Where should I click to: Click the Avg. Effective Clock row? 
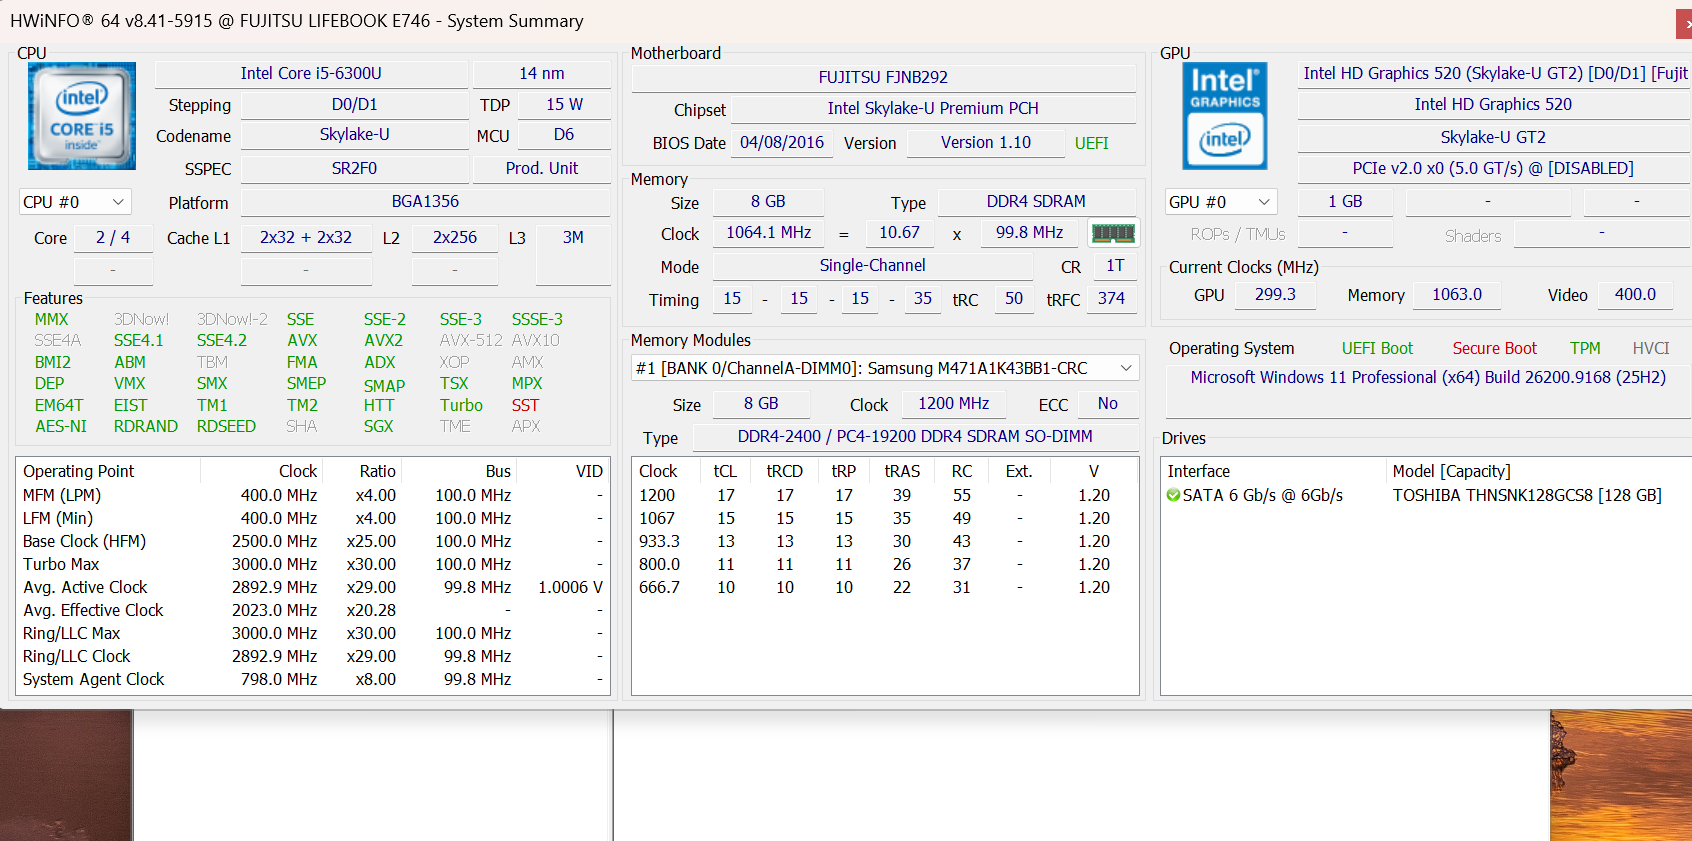tap(313, 610)
